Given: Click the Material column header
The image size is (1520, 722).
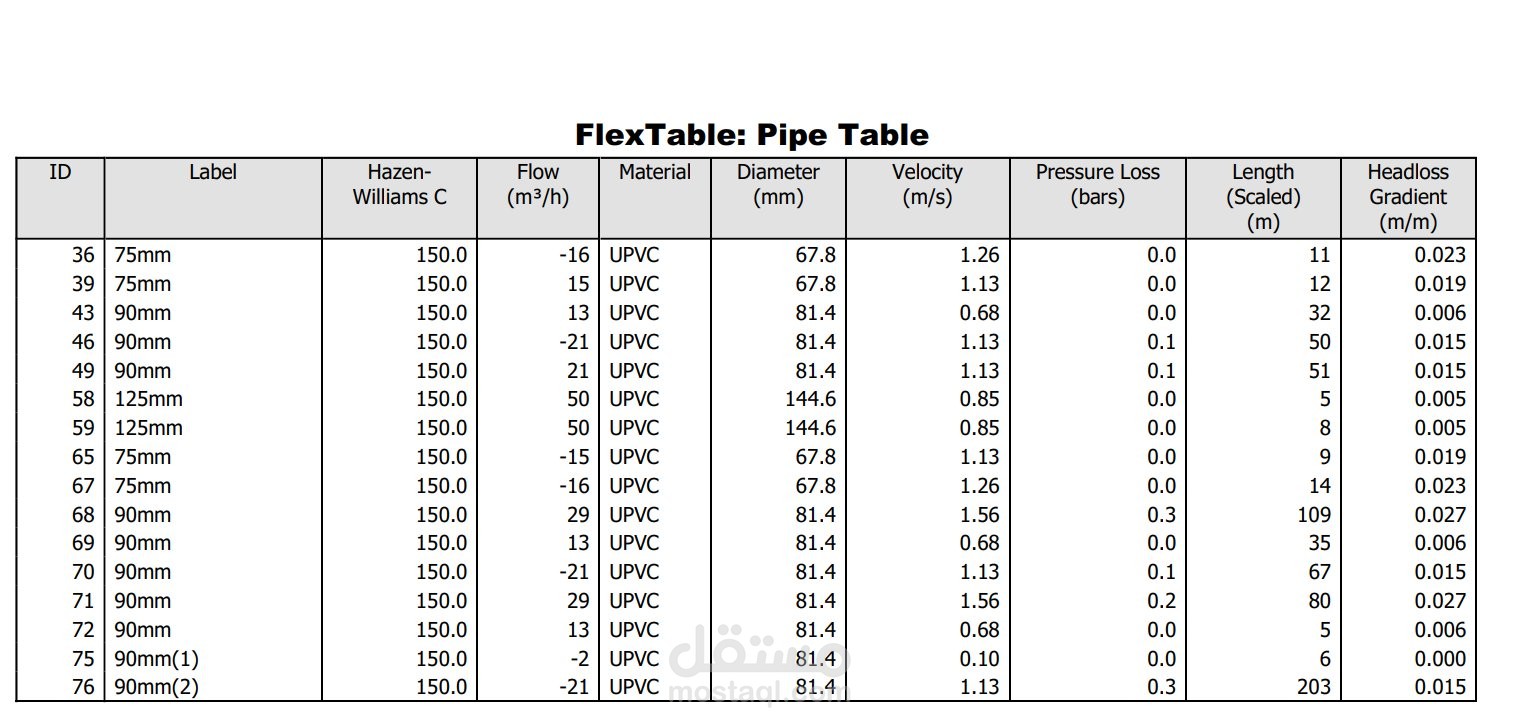Looking at the screenshot, I should coord(655,198).
